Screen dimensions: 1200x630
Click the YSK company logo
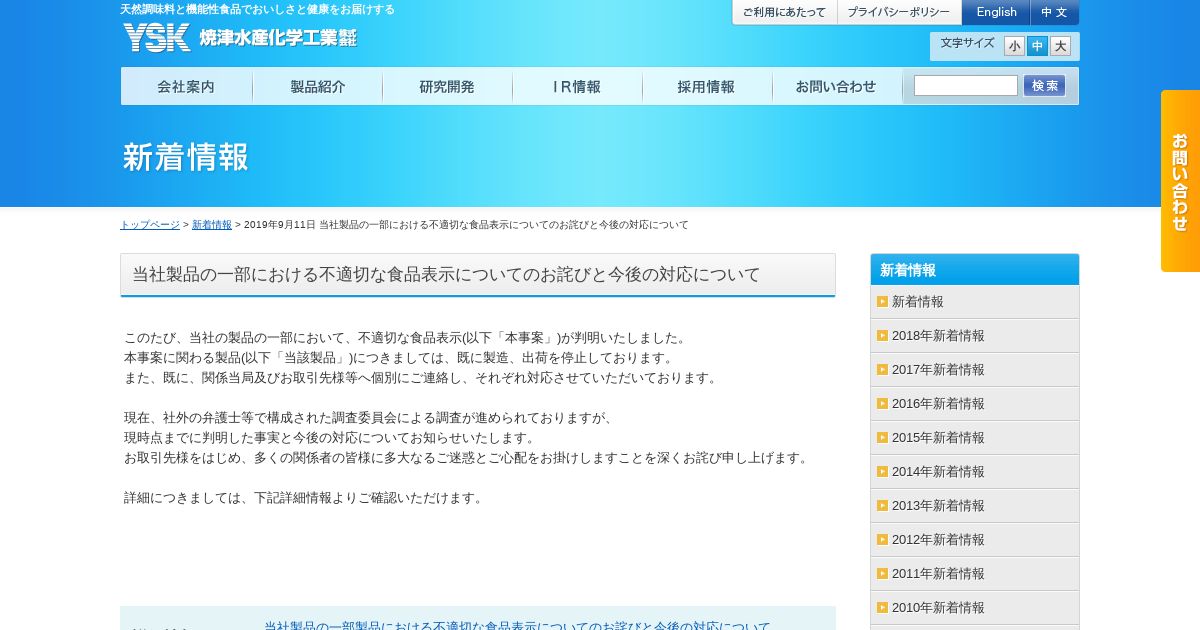(239, 38)
